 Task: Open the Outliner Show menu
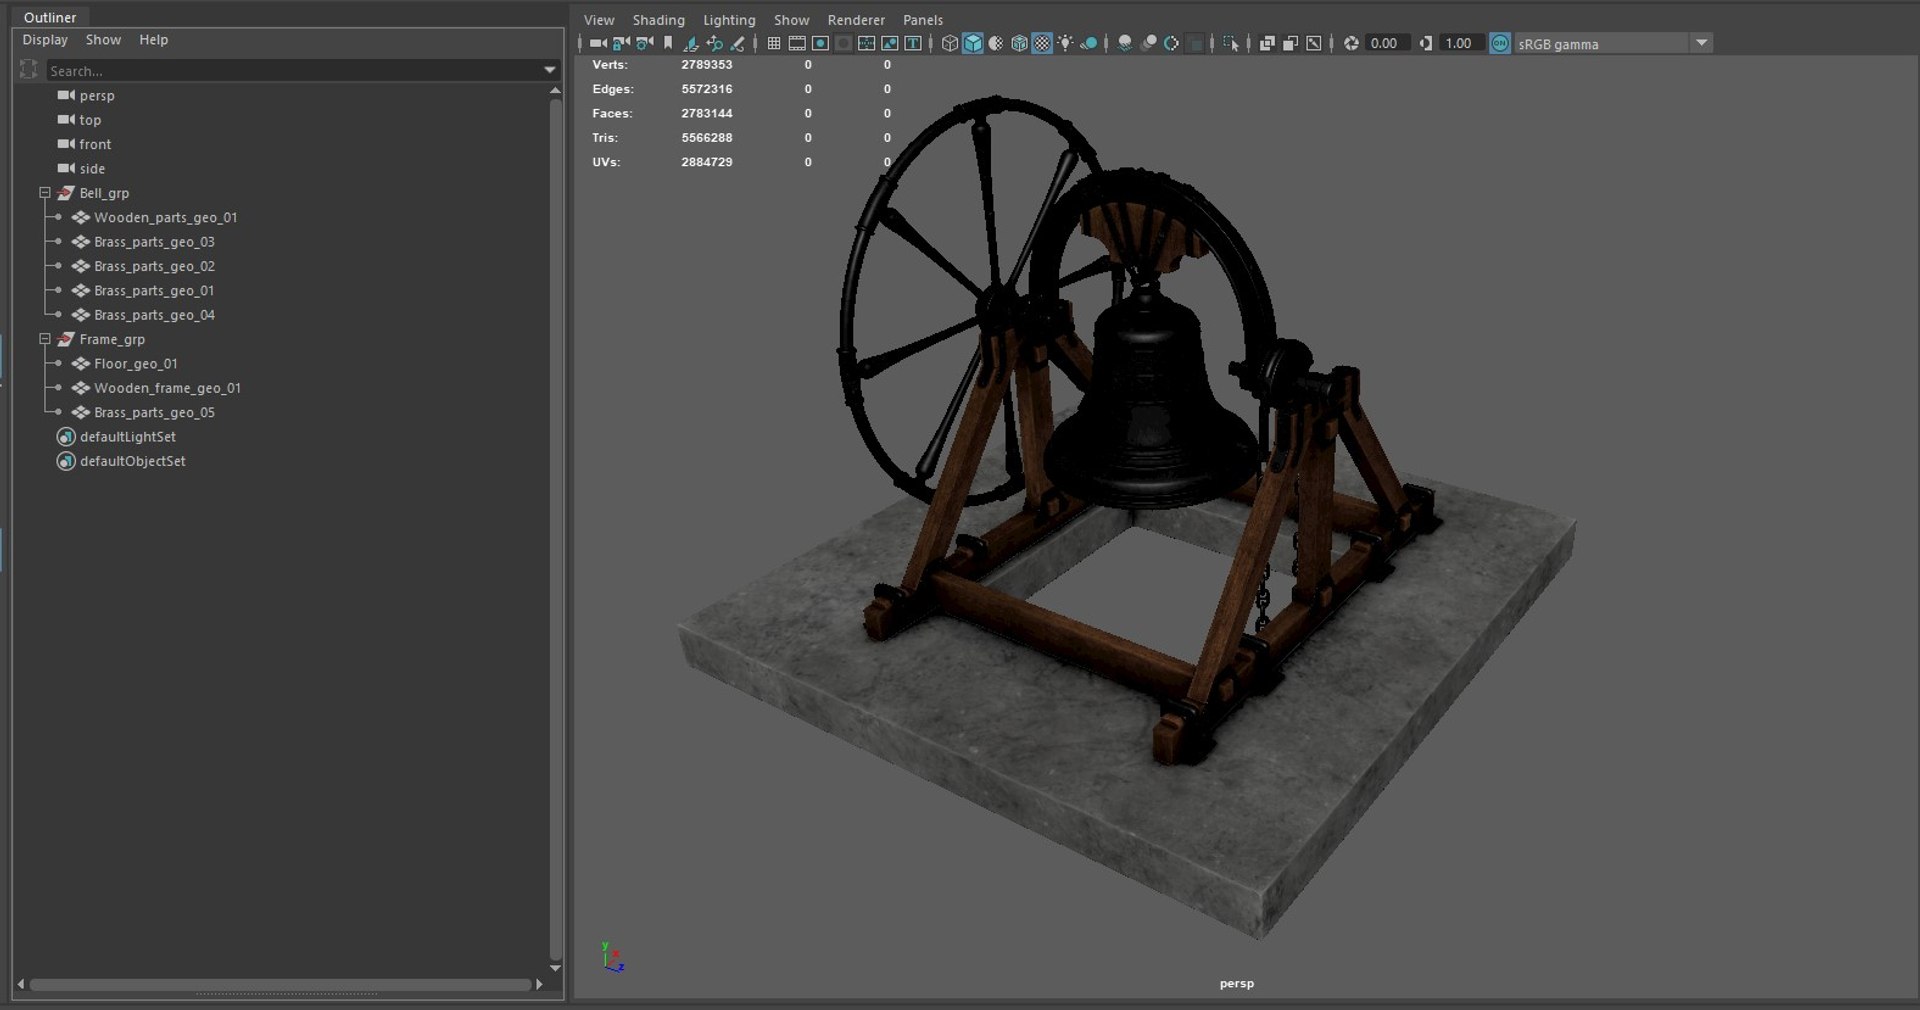tap(103, 40)
